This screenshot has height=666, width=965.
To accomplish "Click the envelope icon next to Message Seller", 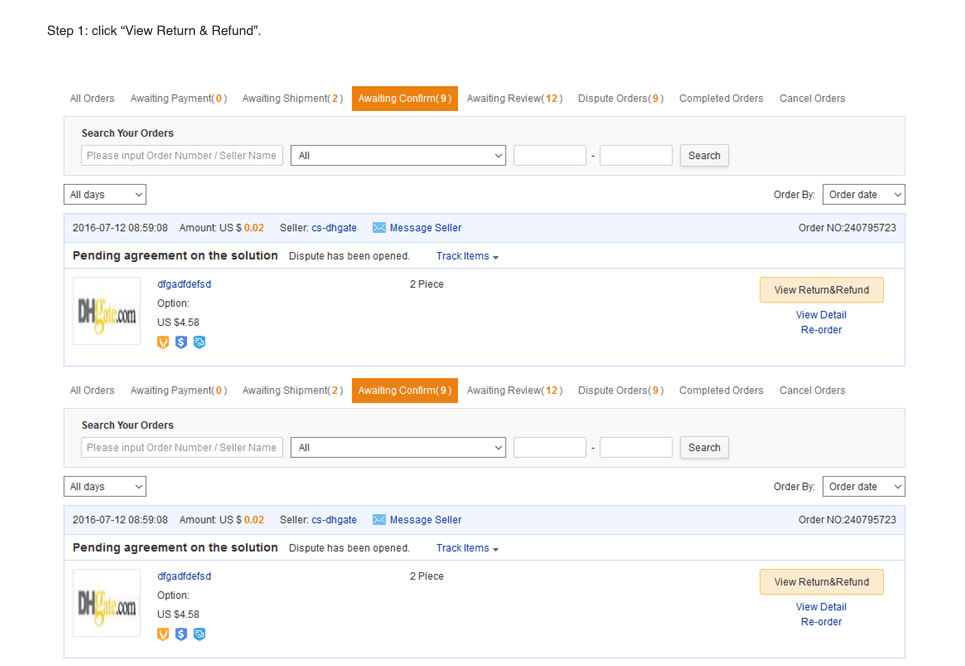I will (378, 227).
